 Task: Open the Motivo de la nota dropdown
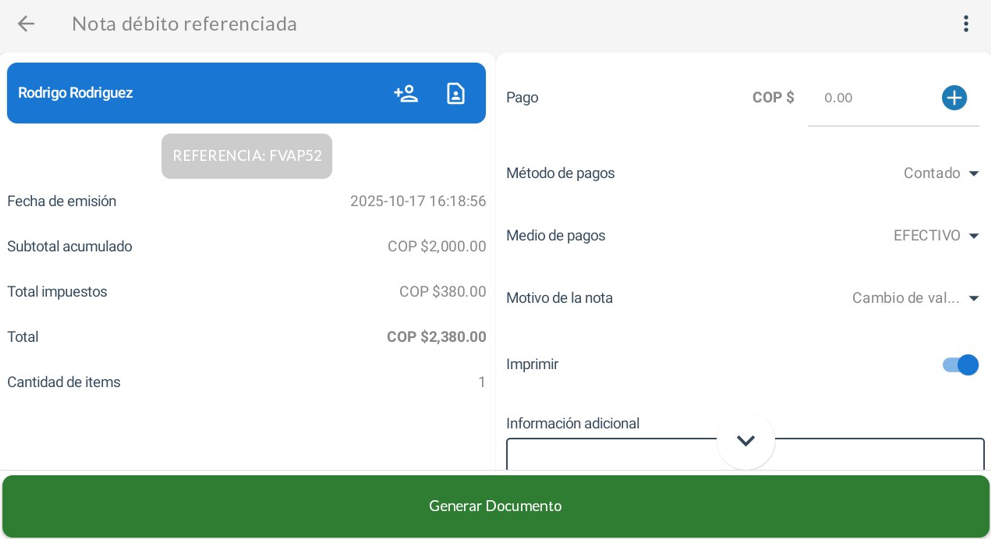click(x=915, y=298)
